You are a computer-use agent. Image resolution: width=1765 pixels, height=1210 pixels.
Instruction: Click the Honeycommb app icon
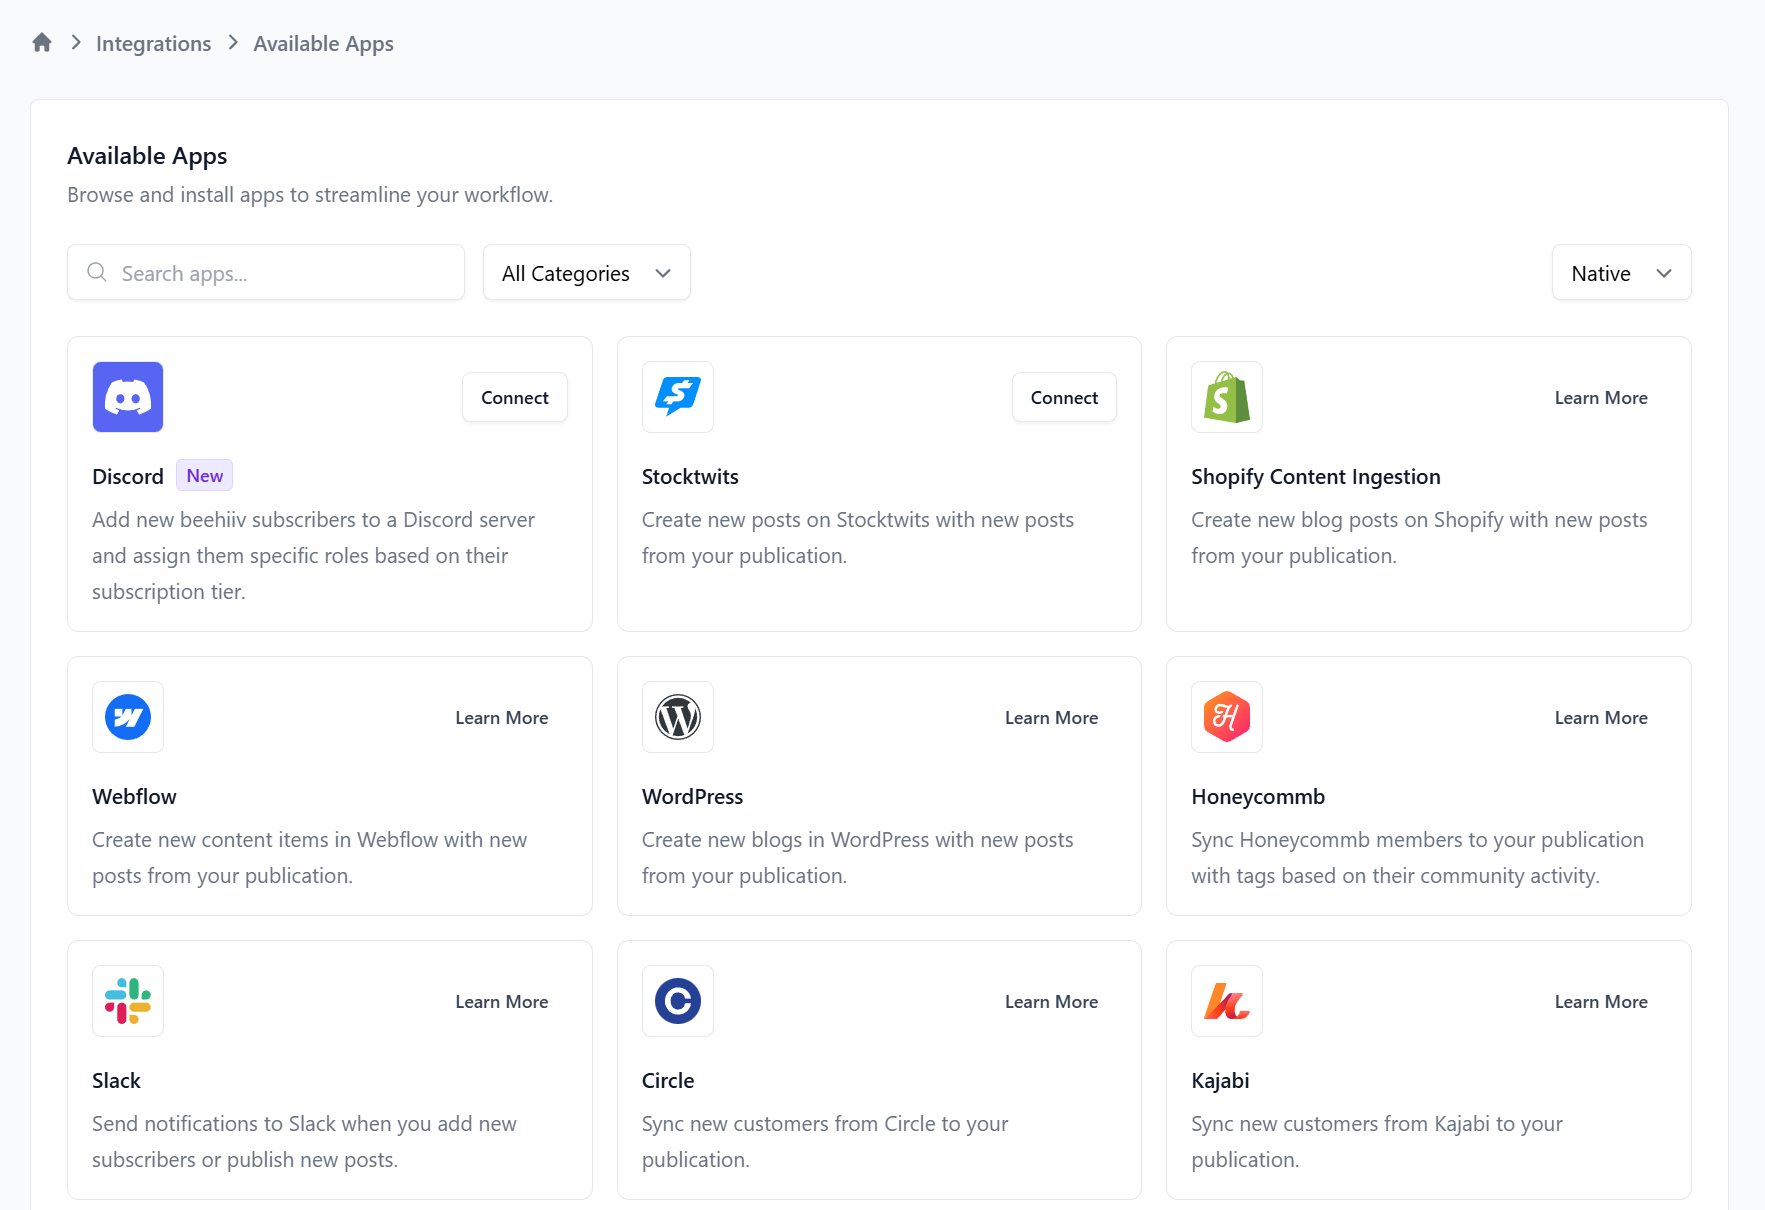coord(1226,717)
